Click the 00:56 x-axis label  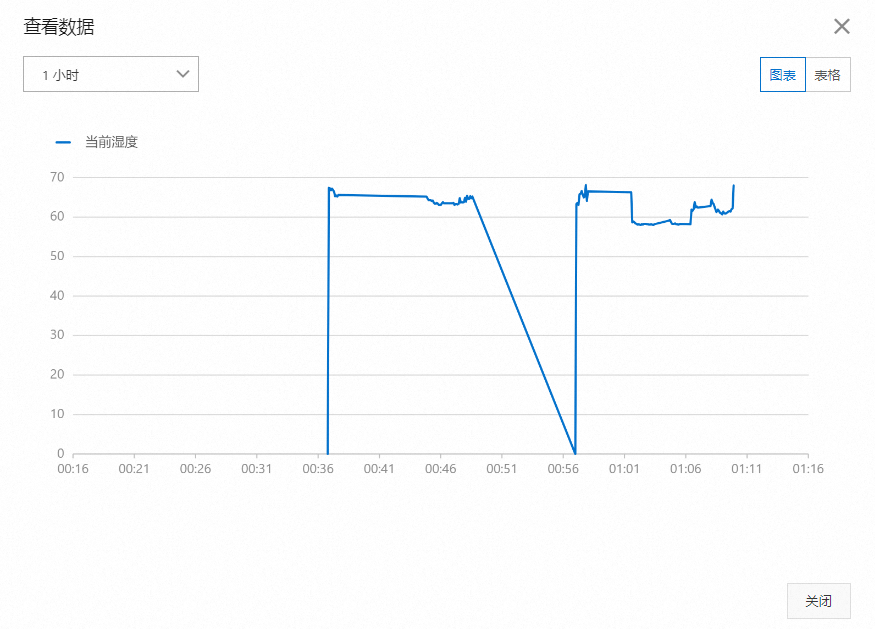point(563,468)
